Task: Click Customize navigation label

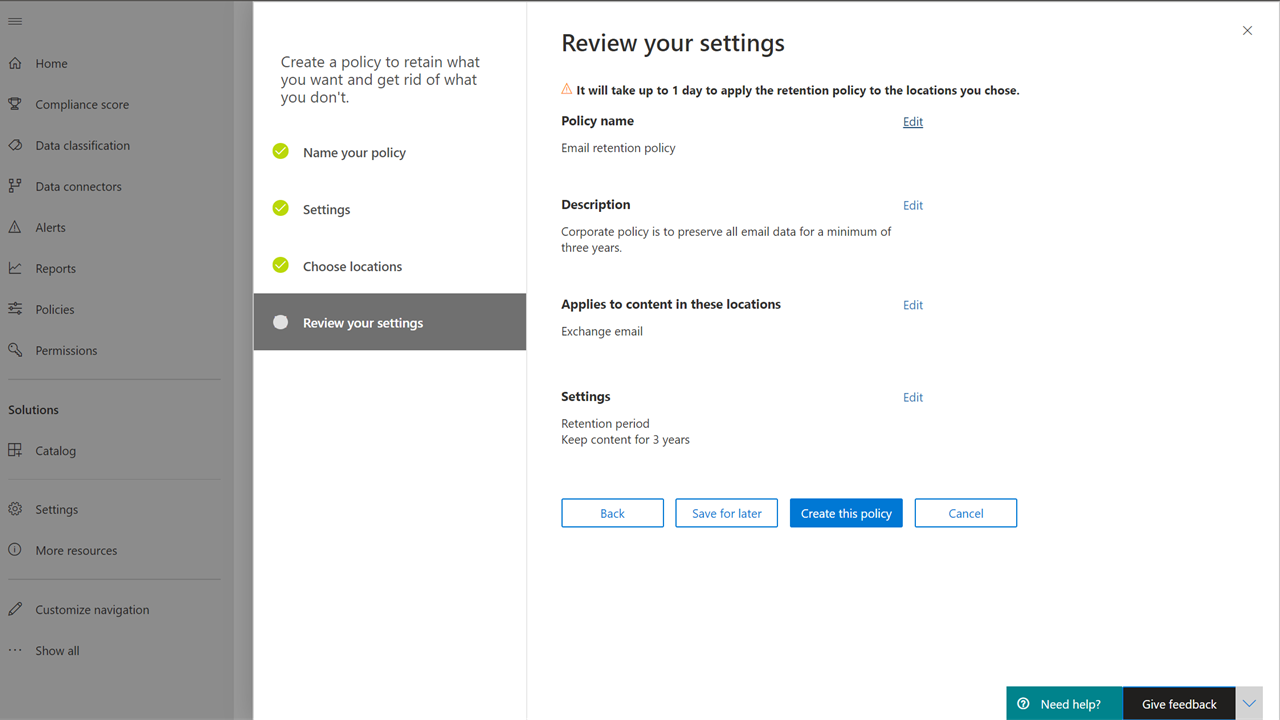Action: pos(92,609)
